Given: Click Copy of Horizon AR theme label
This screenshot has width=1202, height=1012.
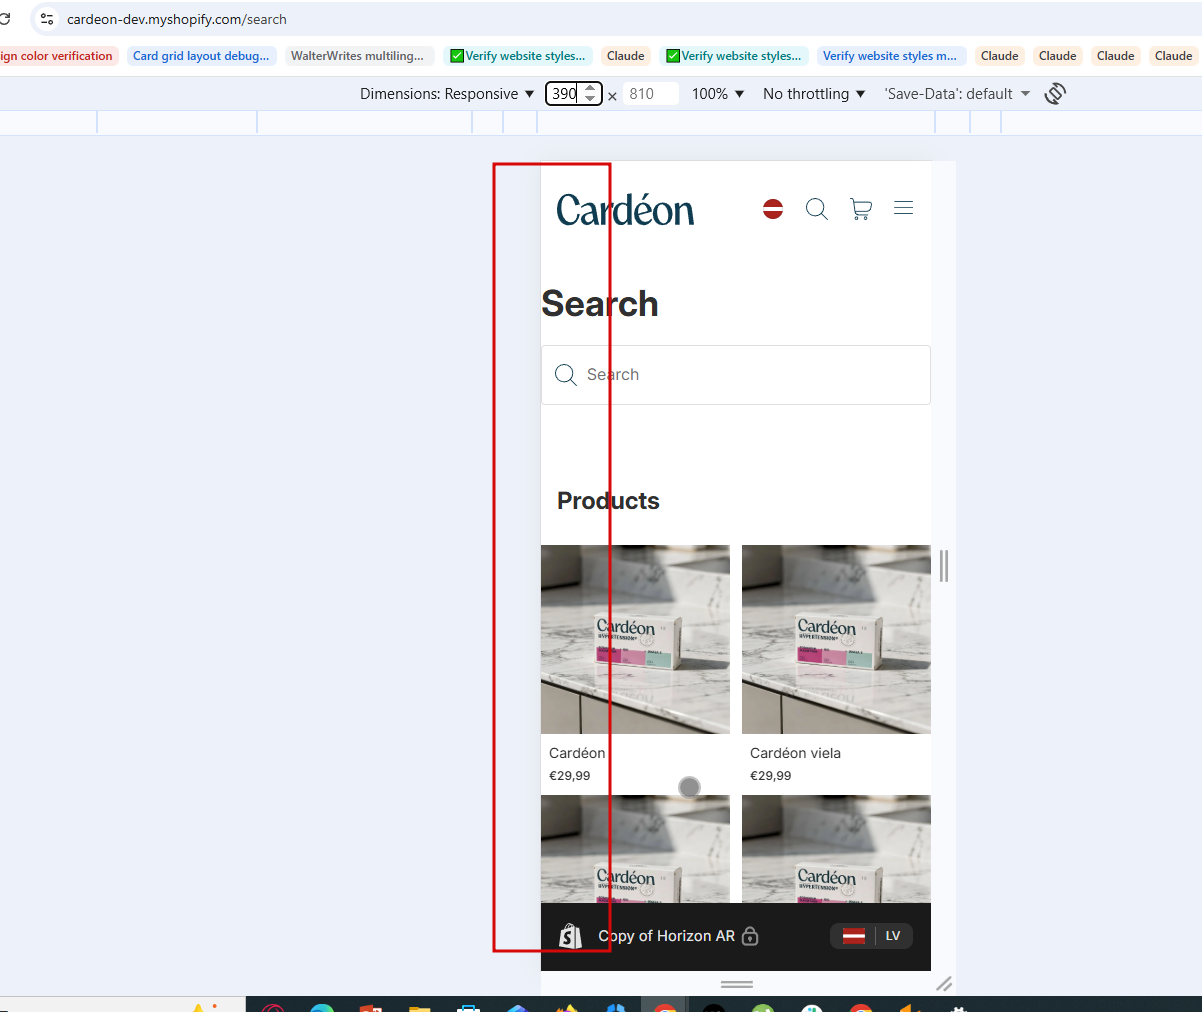Looking at the screenshot, I should click(x=666, y=936).
